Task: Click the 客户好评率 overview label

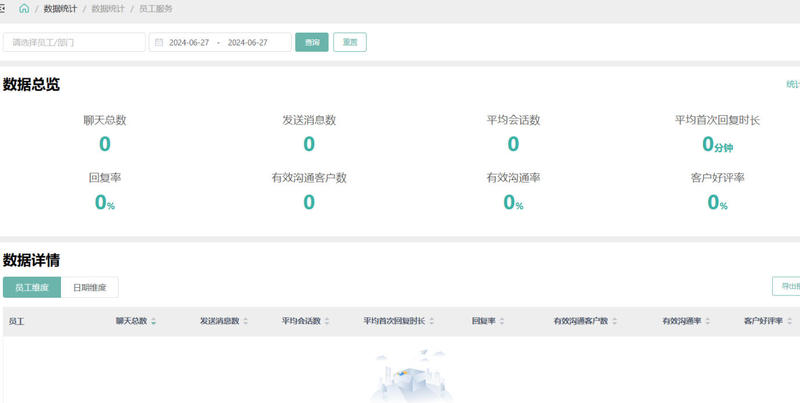Action: pyautogui.click(x=717, y=178)
